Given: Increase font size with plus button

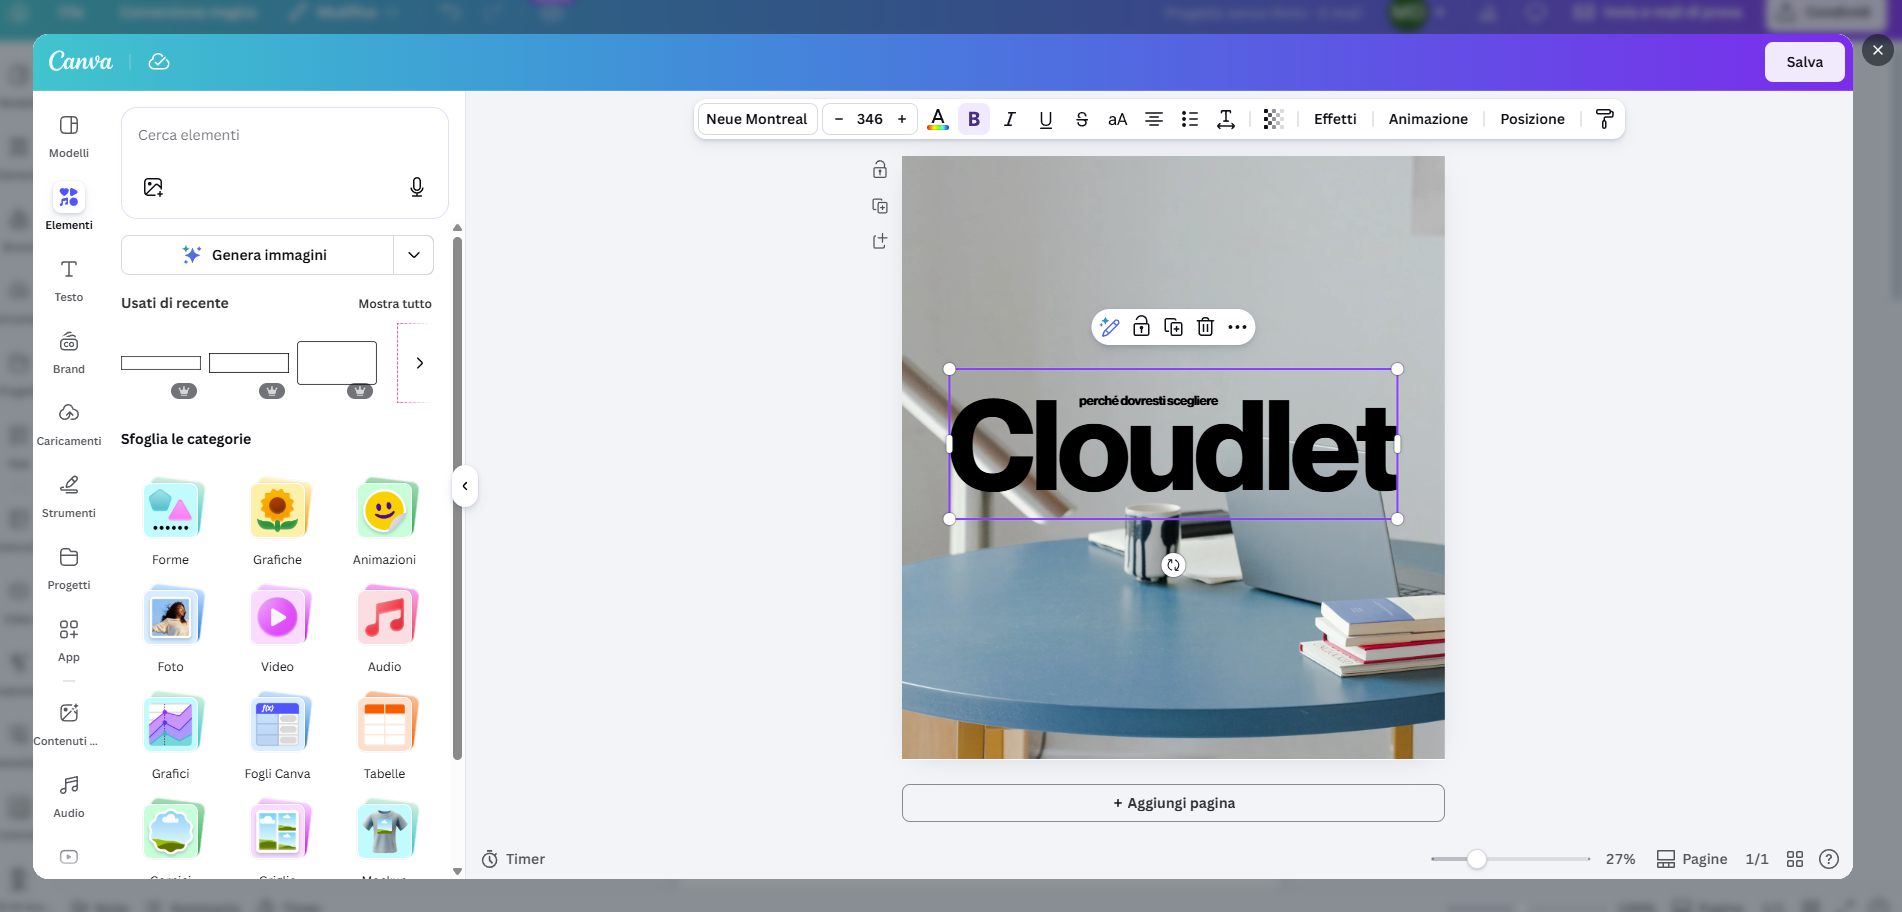Looking at the screenshot, I should point(902,119).
